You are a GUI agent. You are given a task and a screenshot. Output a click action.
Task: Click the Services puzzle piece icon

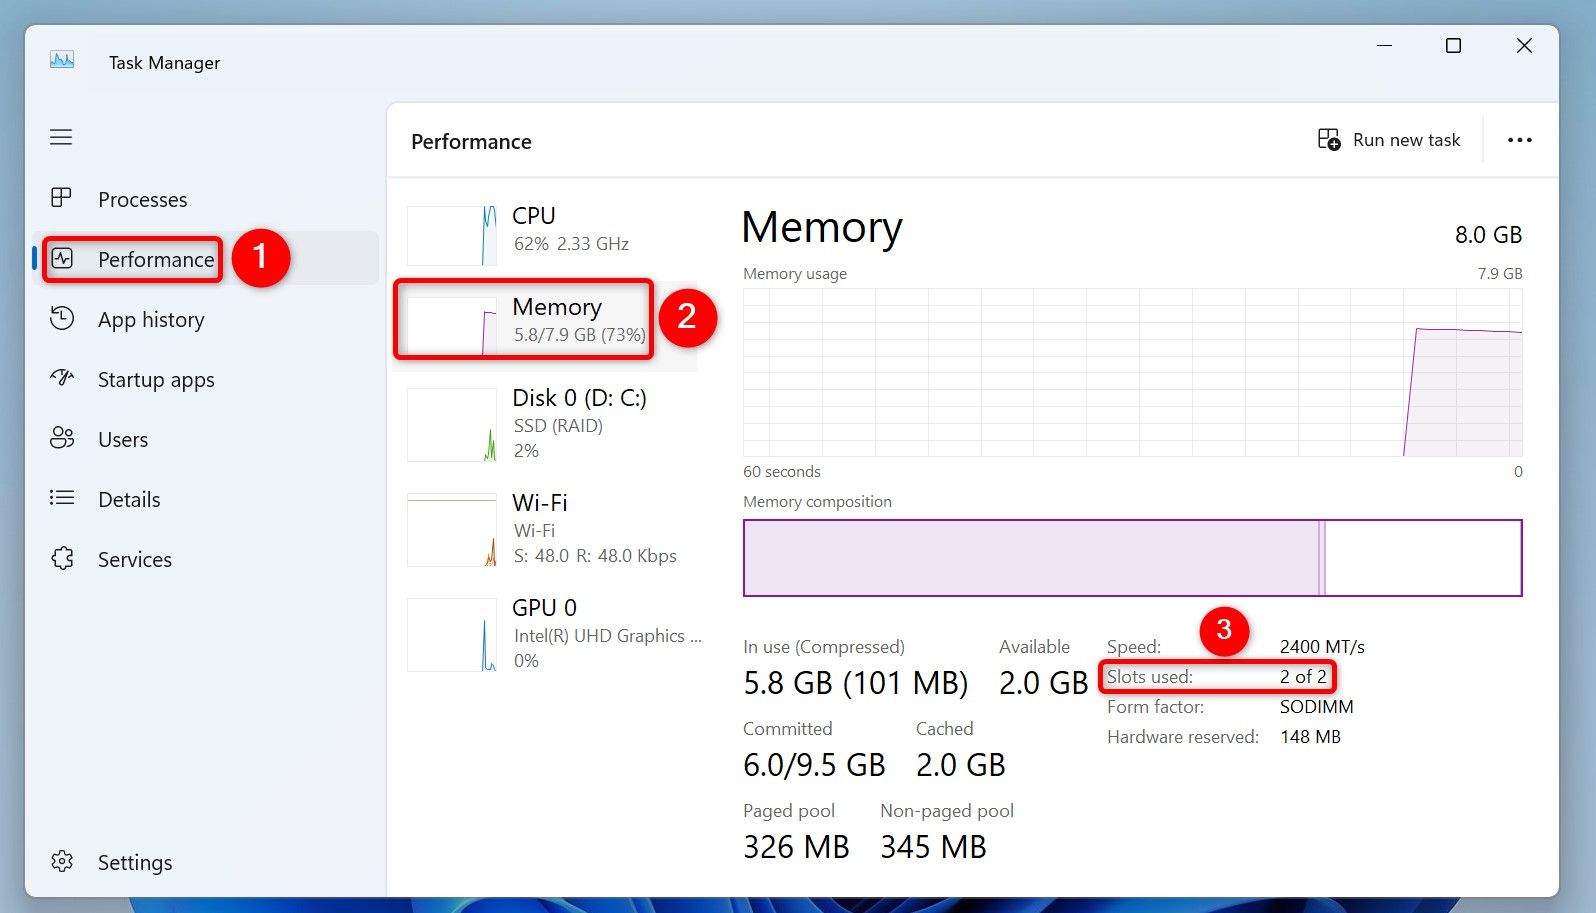(62, 558)
